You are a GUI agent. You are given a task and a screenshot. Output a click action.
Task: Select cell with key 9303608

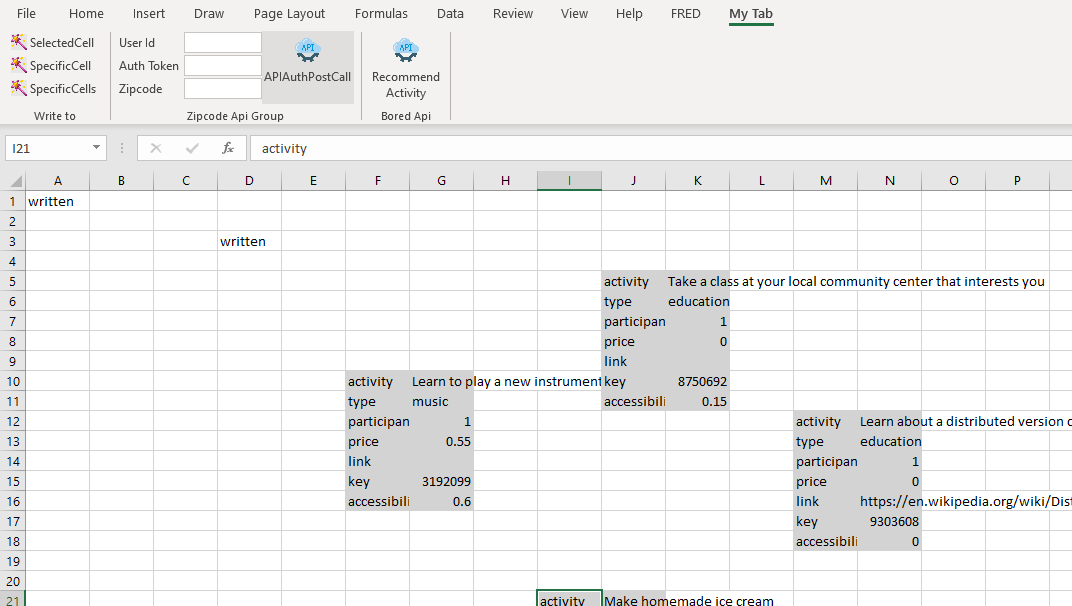point(889,521)
